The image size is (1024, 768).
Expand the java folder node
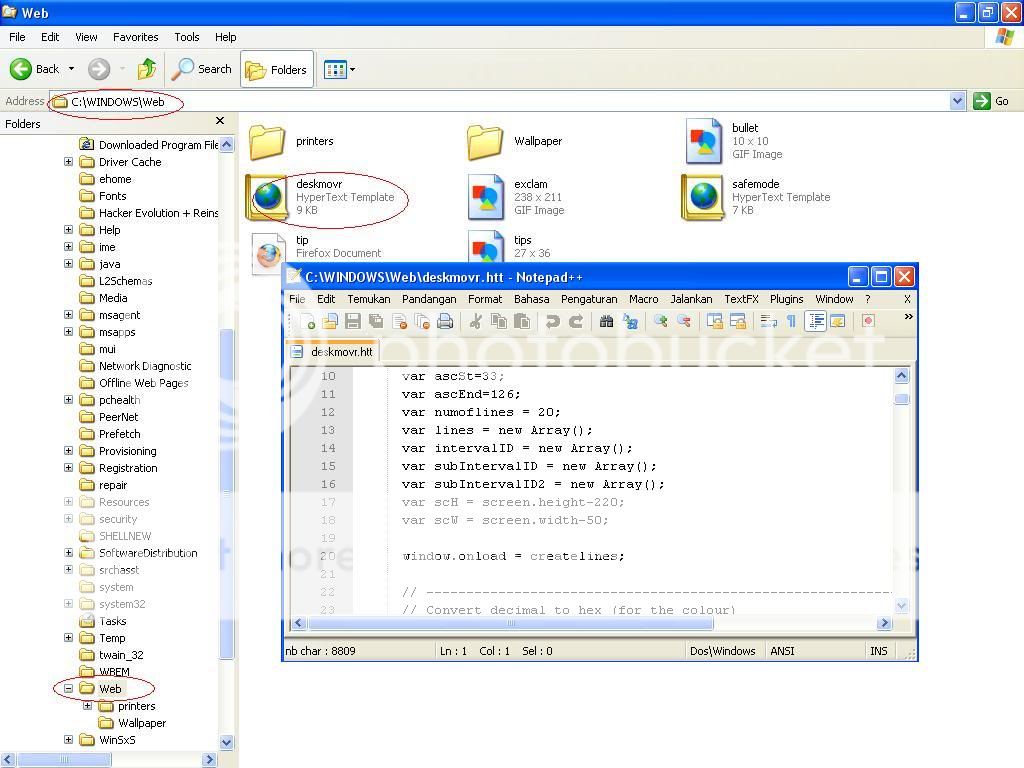tap(69, 263)
